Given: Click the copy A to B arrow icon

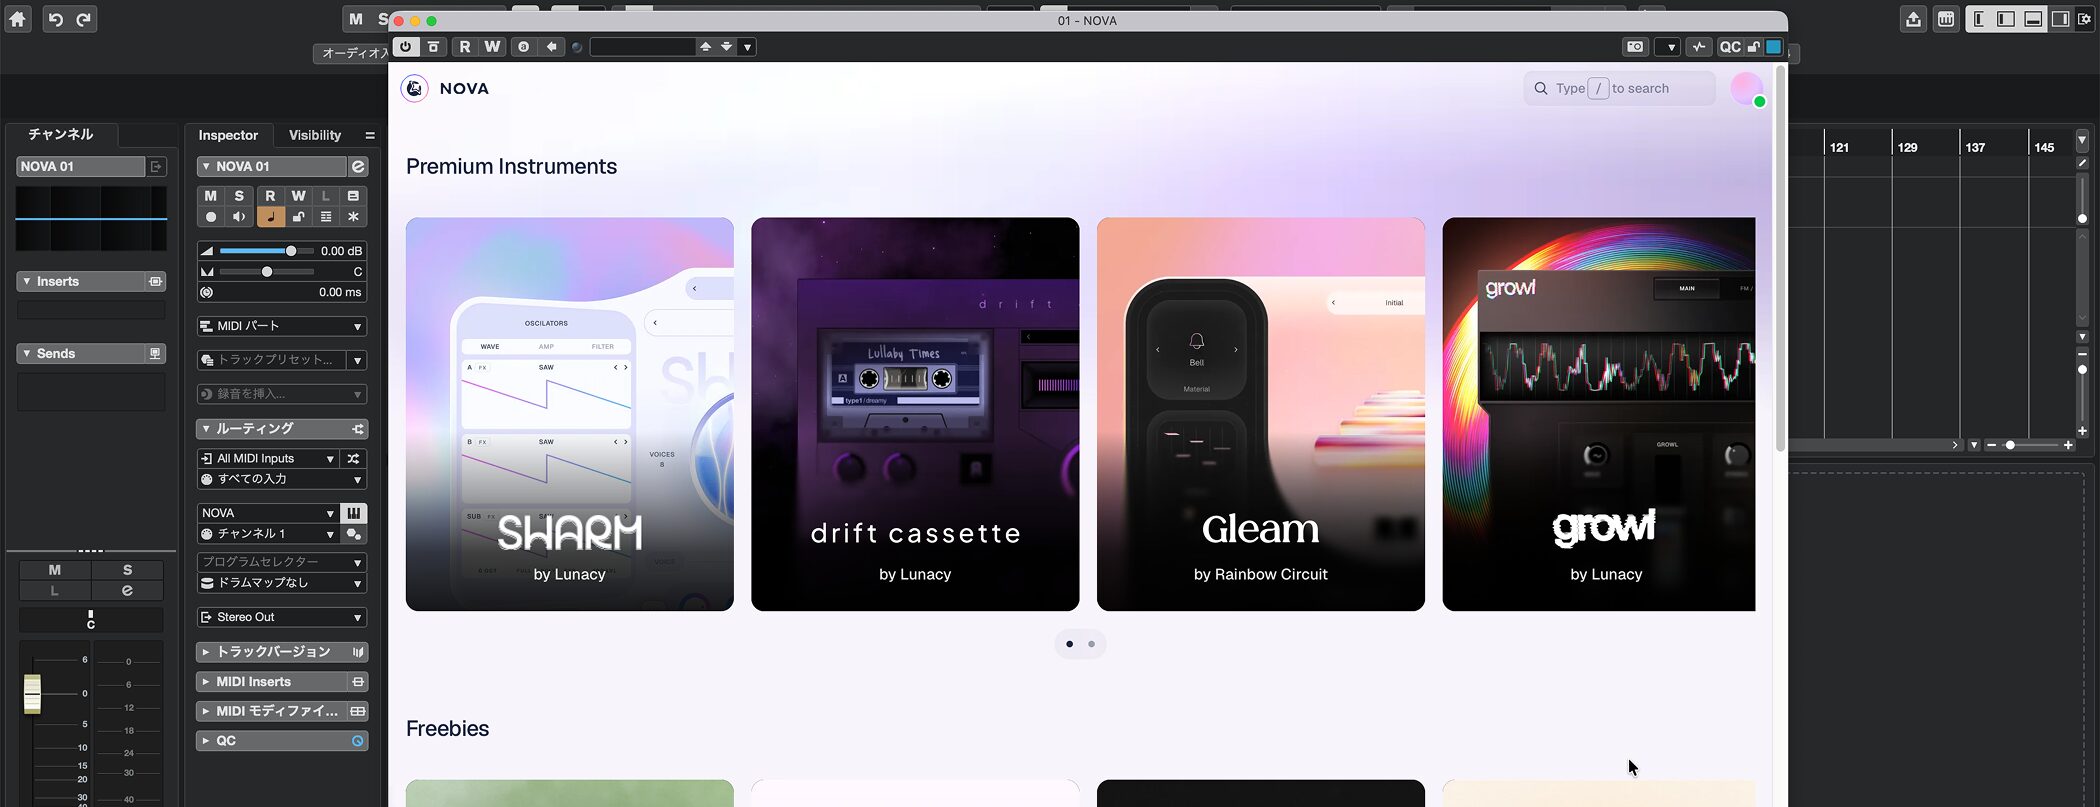Looking at the screenshot, I should [551, 47].
